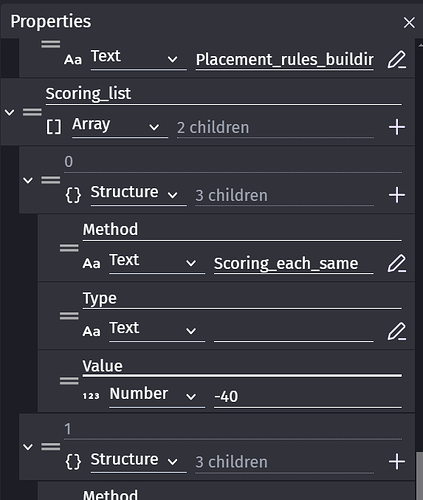Click the Aa text icon in Type row
The height and width of the screenshot is (500, 423).
click(91, 332)
